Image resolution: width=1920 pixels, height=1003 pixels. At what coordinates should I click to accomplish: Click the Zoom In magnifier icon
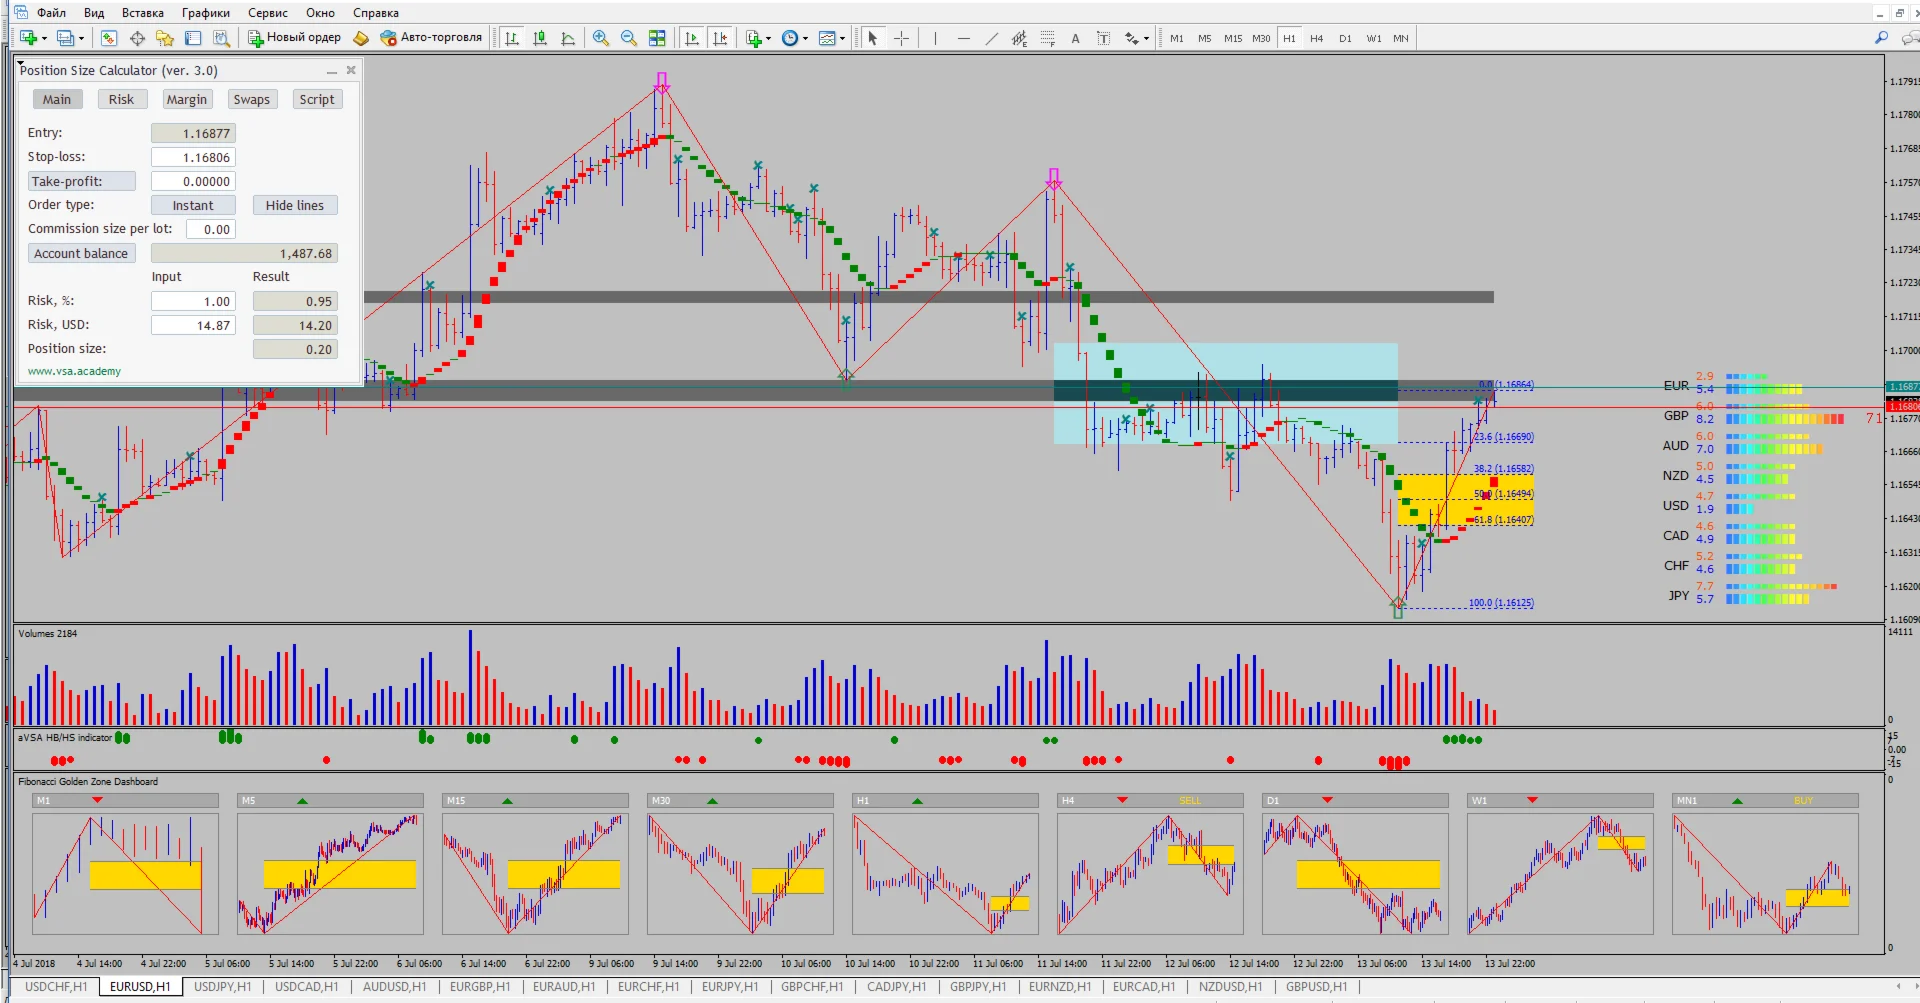600,38
